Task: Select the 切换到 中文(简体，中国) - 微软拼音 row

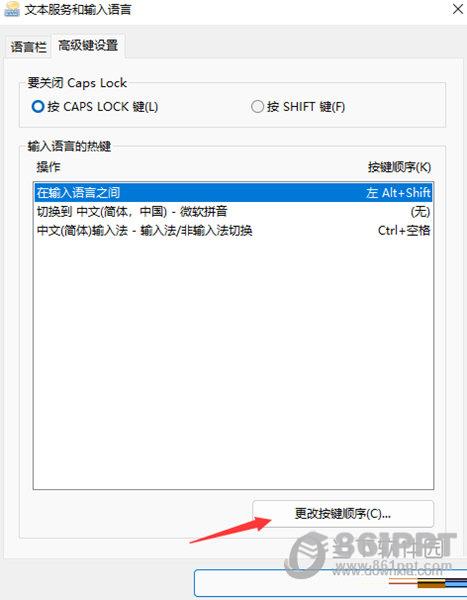Action: pyautogui.click(x=234, y=212)
